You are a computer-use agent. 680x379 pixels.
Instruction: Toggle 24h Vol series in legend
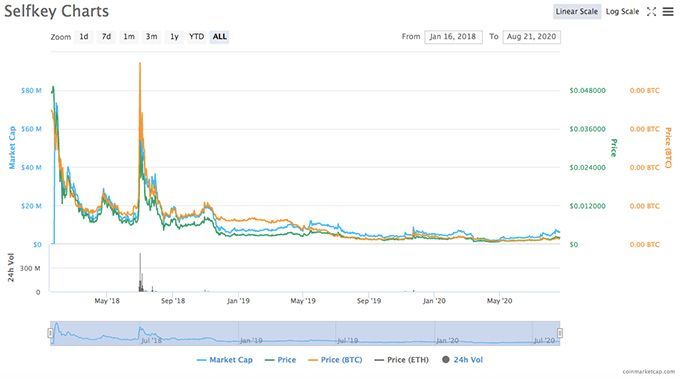tap(462, 360)
